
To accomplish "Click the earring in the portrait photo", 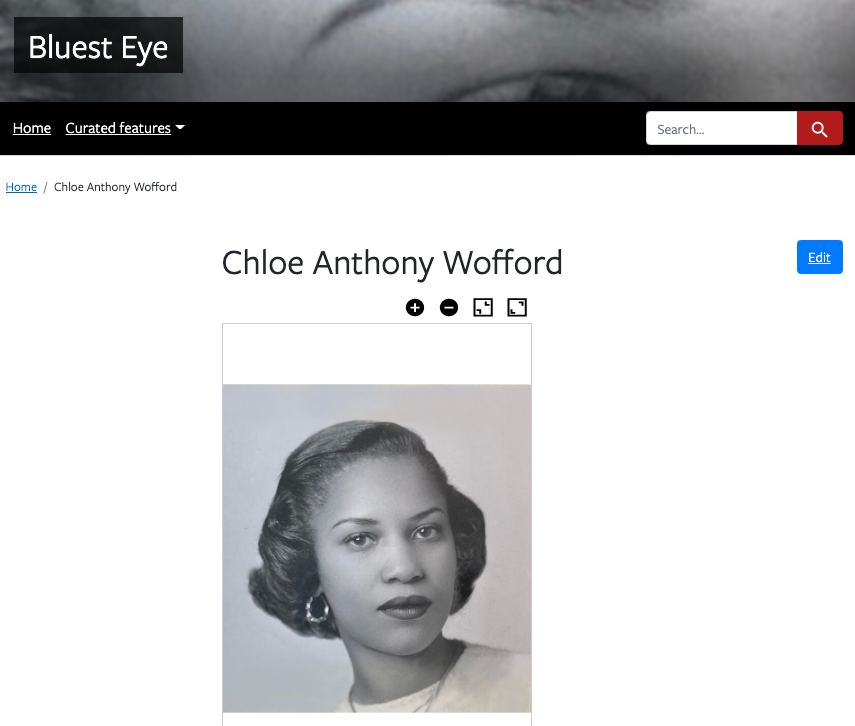I will pyautogui.click(x=317, y=609).
